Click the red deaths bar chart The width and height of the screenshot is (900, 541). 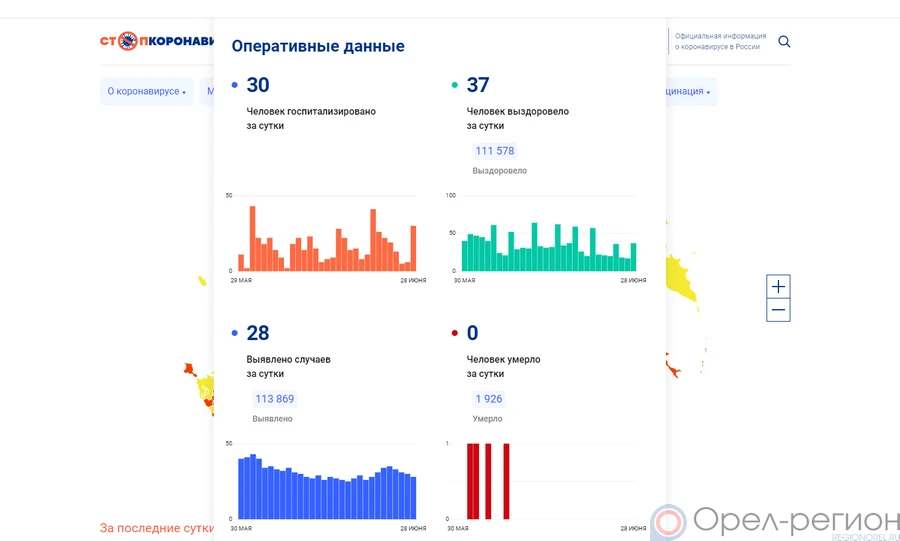pos(490,482)
